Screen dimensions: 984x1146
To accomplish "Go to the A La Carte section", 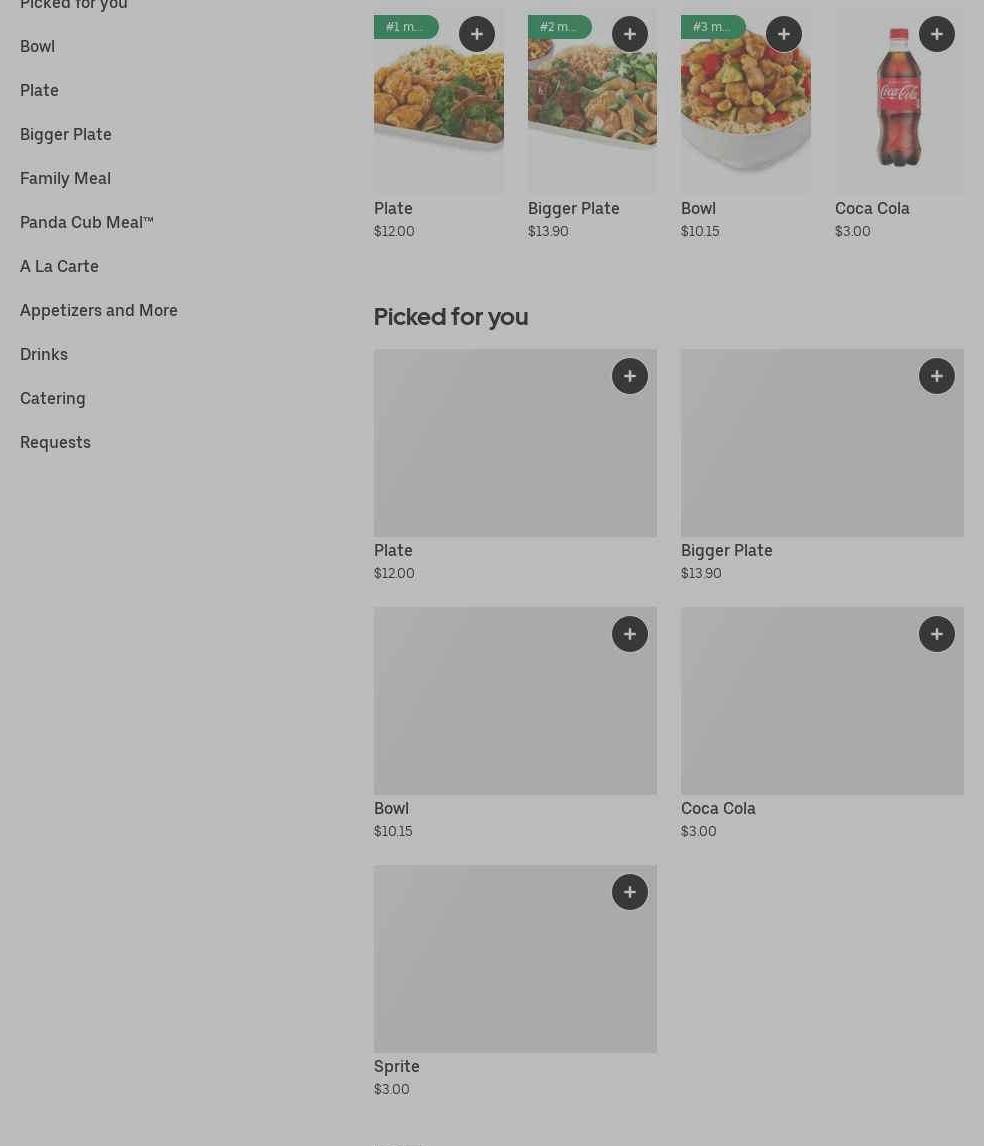I will click(60, 266).
